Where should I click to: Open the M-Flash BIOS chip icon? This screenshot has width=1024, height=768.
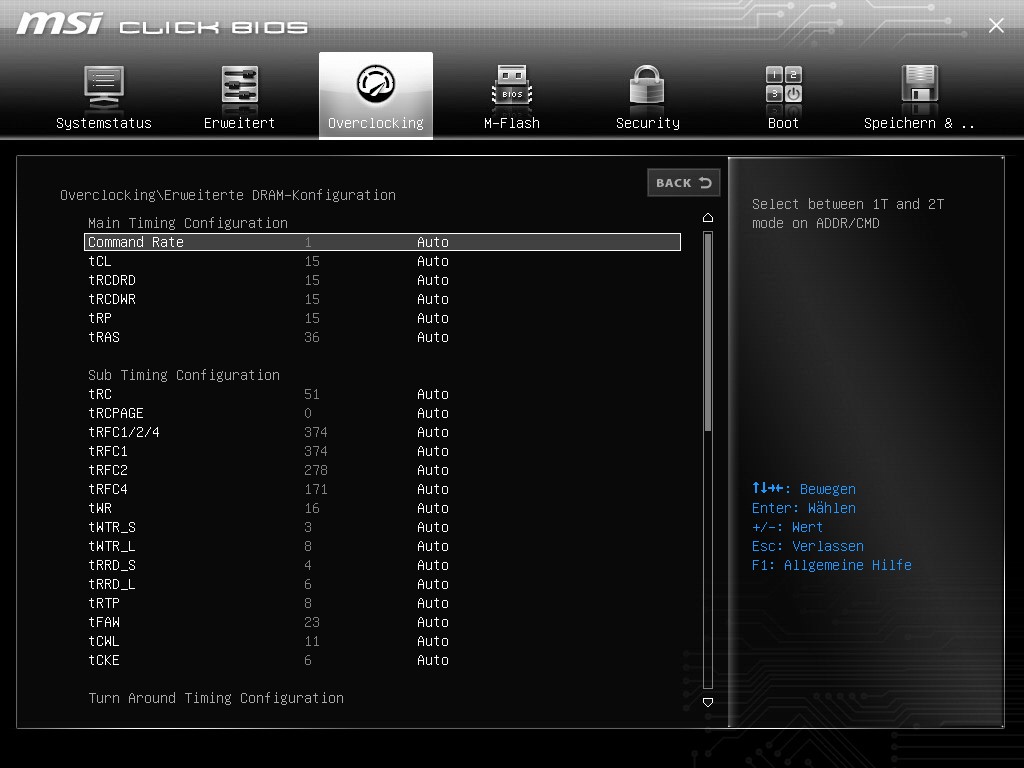(x=512, y=86)
